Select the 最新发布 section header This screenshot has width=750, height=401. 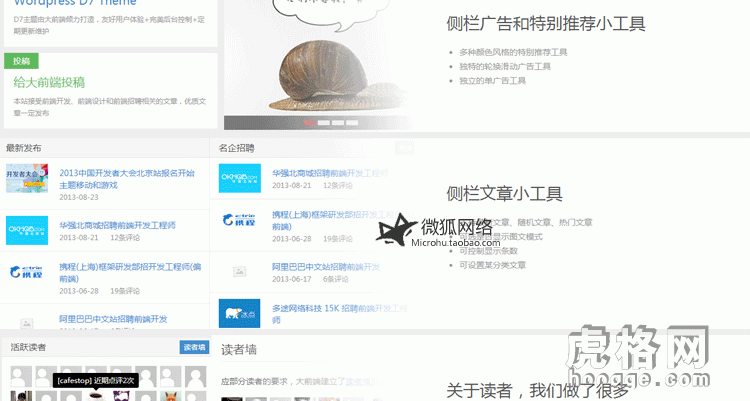pyautogui.click(x=24, y=148)
